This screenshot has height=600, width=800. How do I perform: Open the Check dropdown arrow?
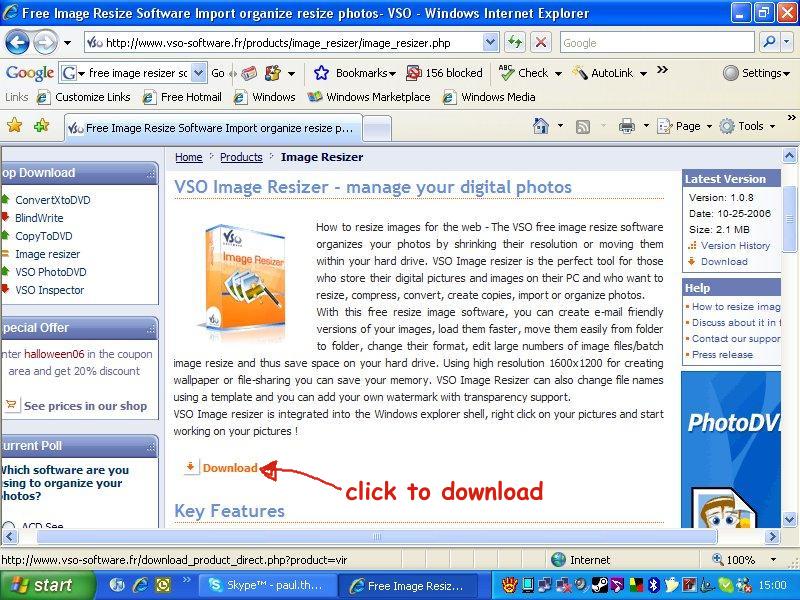[558, 73]
